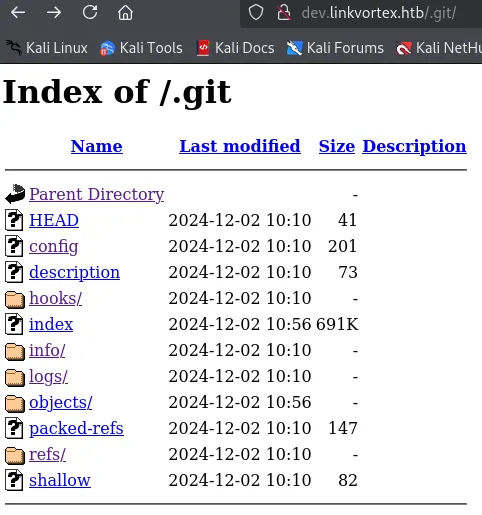Click the back-arrow icon beside Parent Directory
482x515 pixels.
coord(15,194)
